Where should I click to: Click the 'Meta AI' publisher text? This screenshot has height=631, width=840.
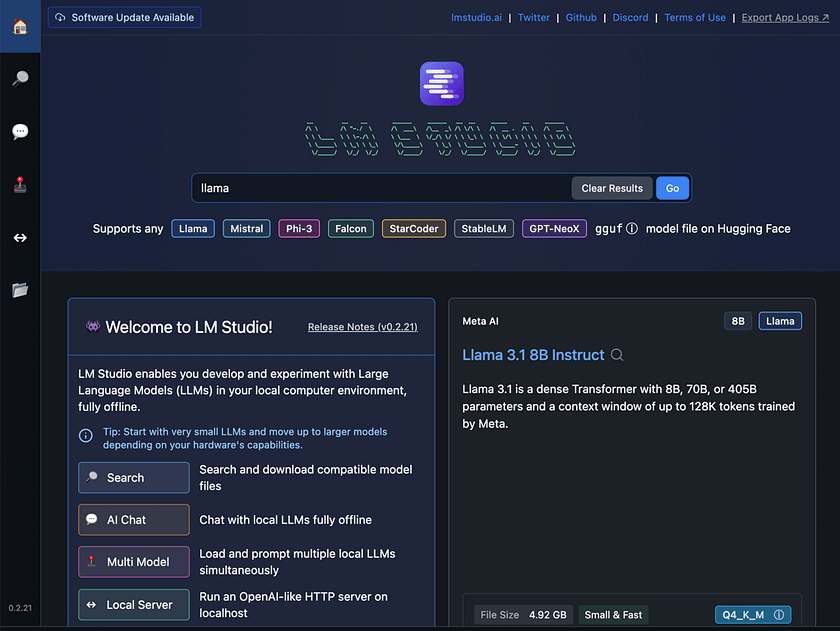tap(480, 321)
